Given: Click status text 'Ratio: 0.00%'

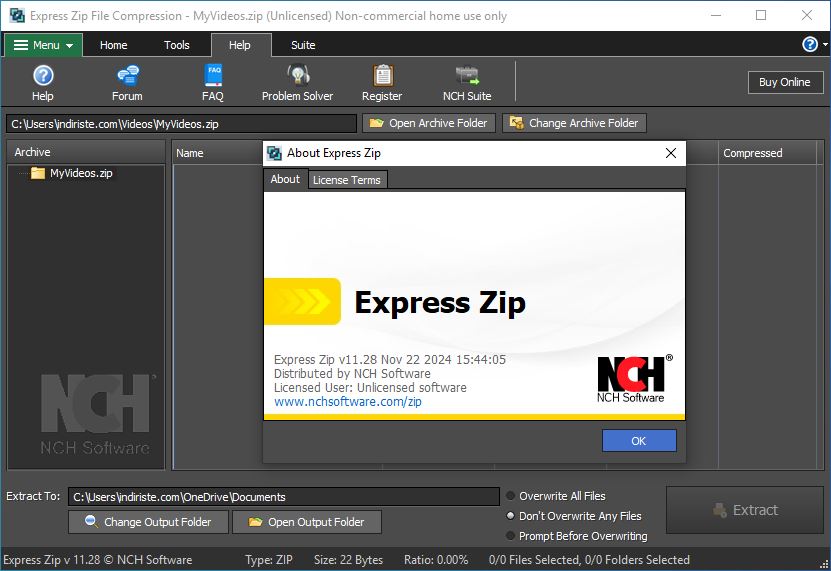Looking at the screenshot, I should (x=436, y=560).
